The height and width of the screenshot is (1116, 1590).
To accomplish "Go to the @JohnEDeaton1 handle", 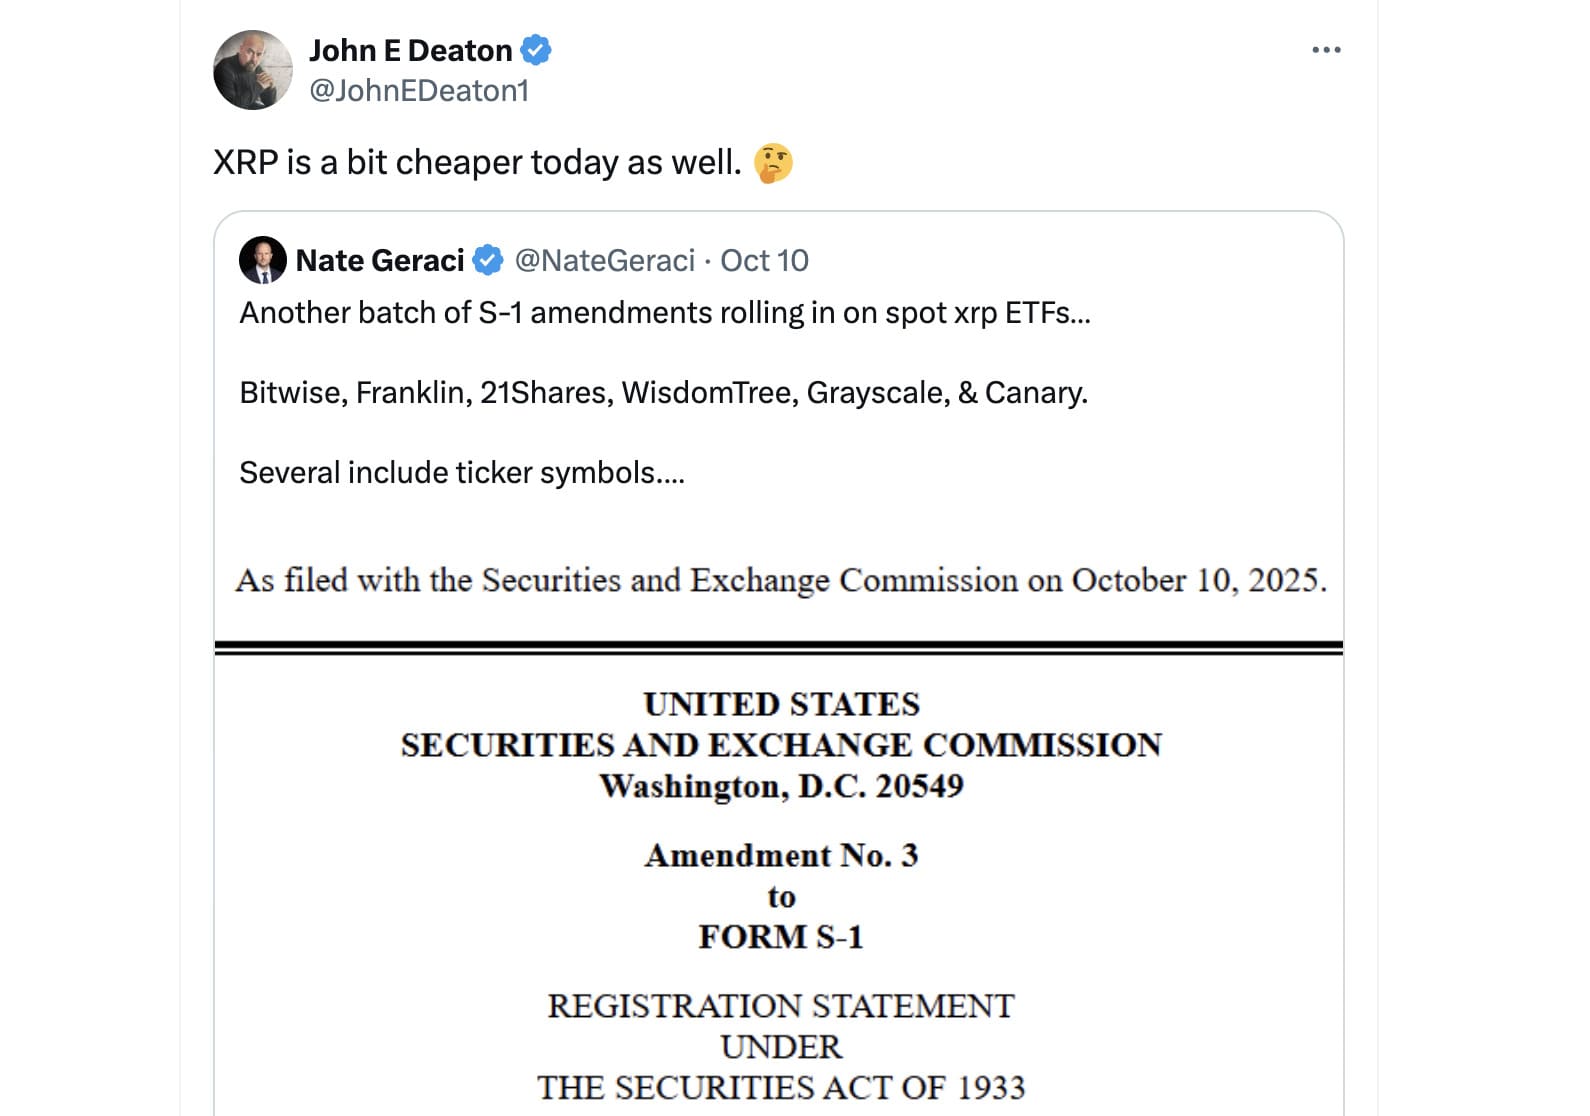I will [x=419, y=91].
